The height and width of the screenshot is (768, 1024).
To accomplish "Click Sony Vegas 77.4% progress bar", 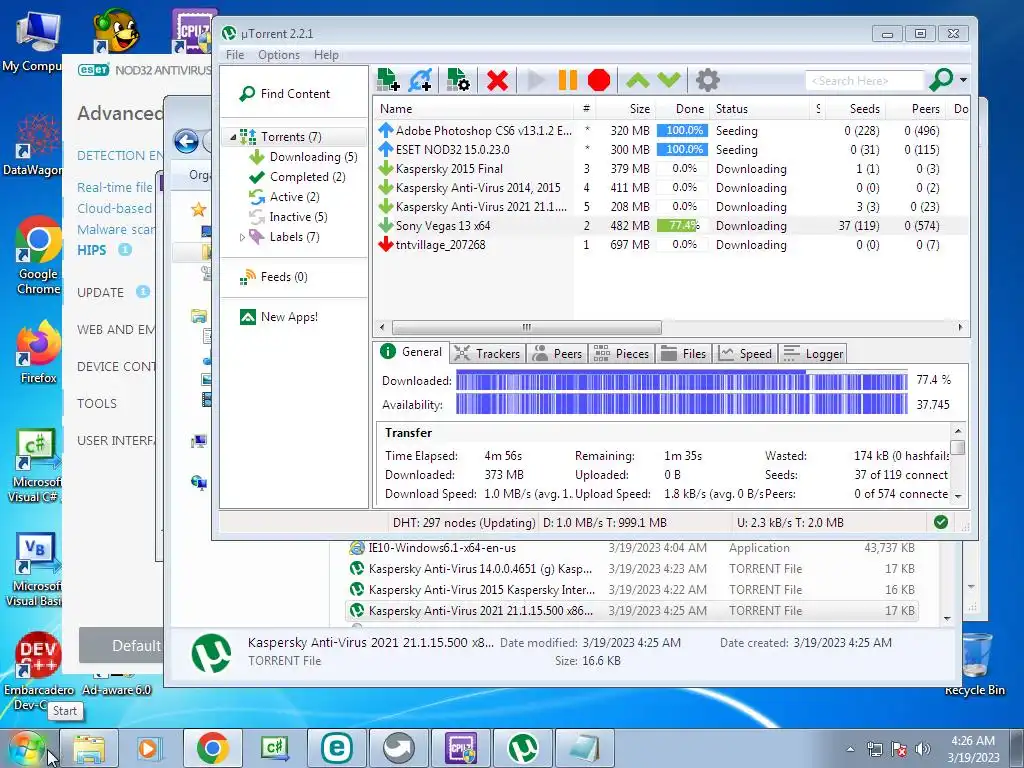I will [682, 225].
